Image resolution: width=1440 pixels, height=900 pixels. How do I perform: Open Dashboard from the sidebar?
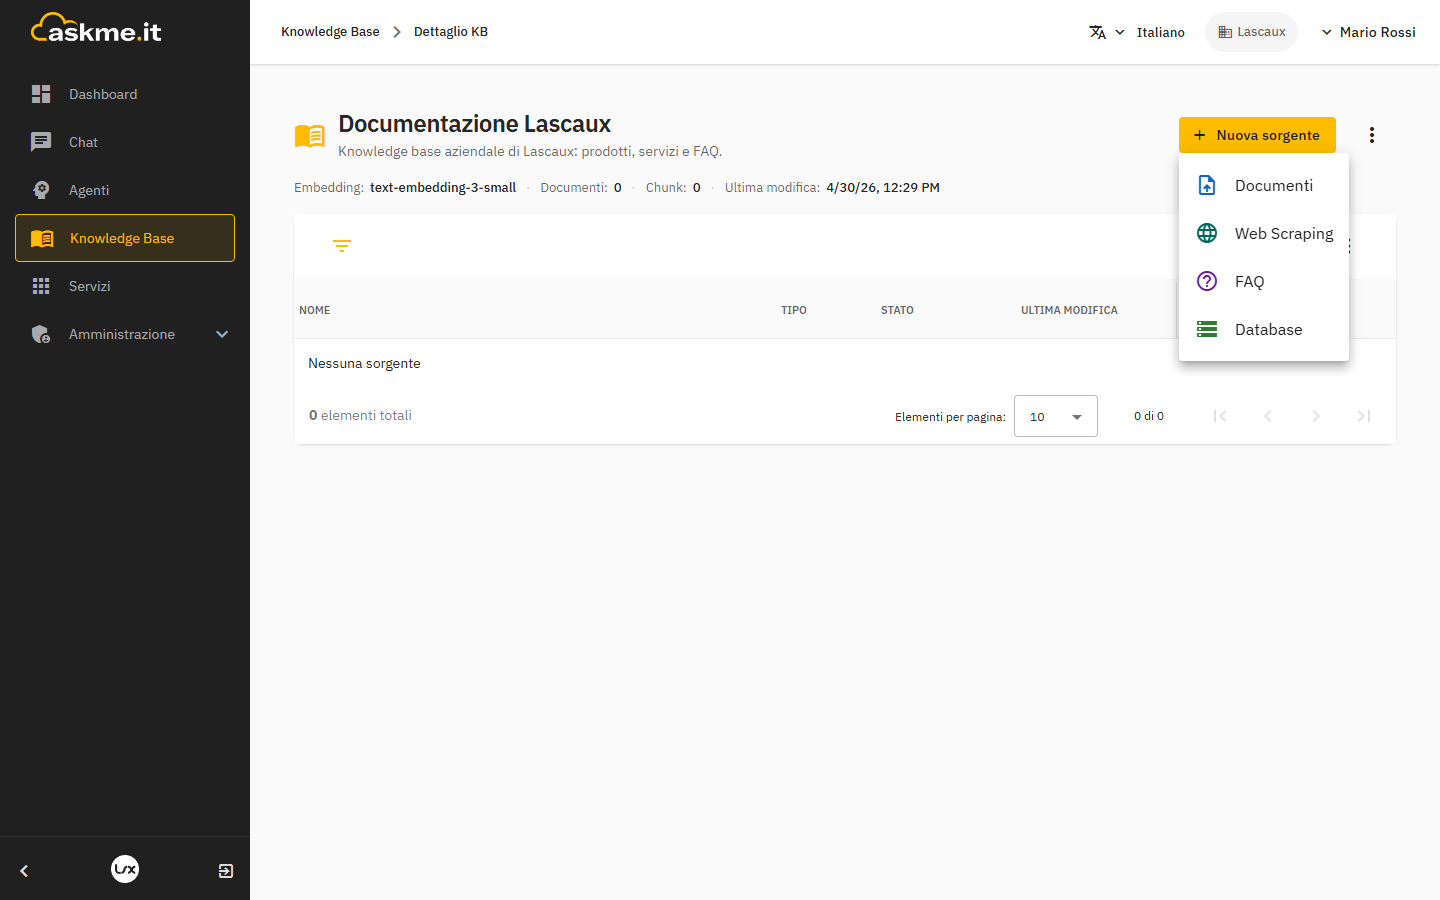click(x=125, y=94)
